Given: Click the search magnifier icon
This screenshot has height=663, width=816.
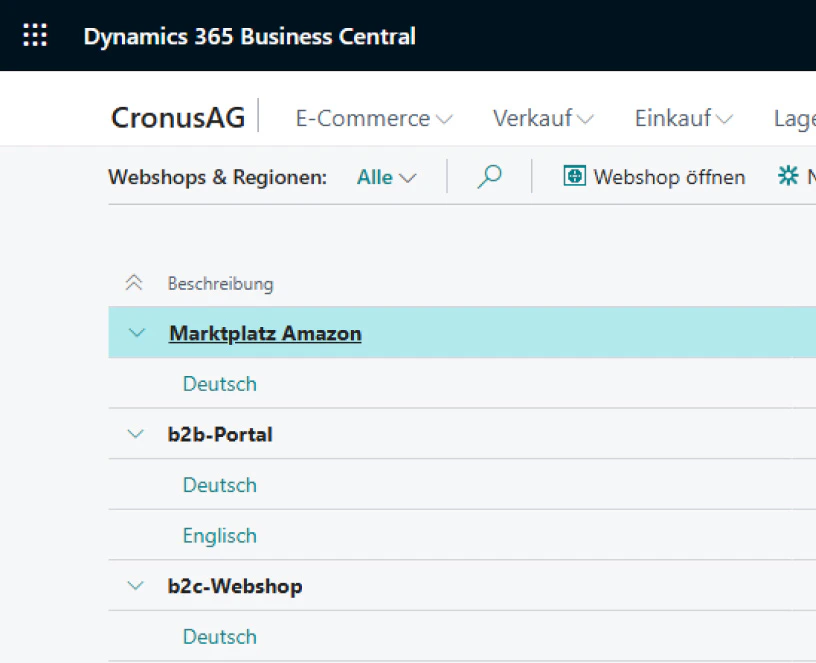Looking at the screenshot, I should point(489,177).
